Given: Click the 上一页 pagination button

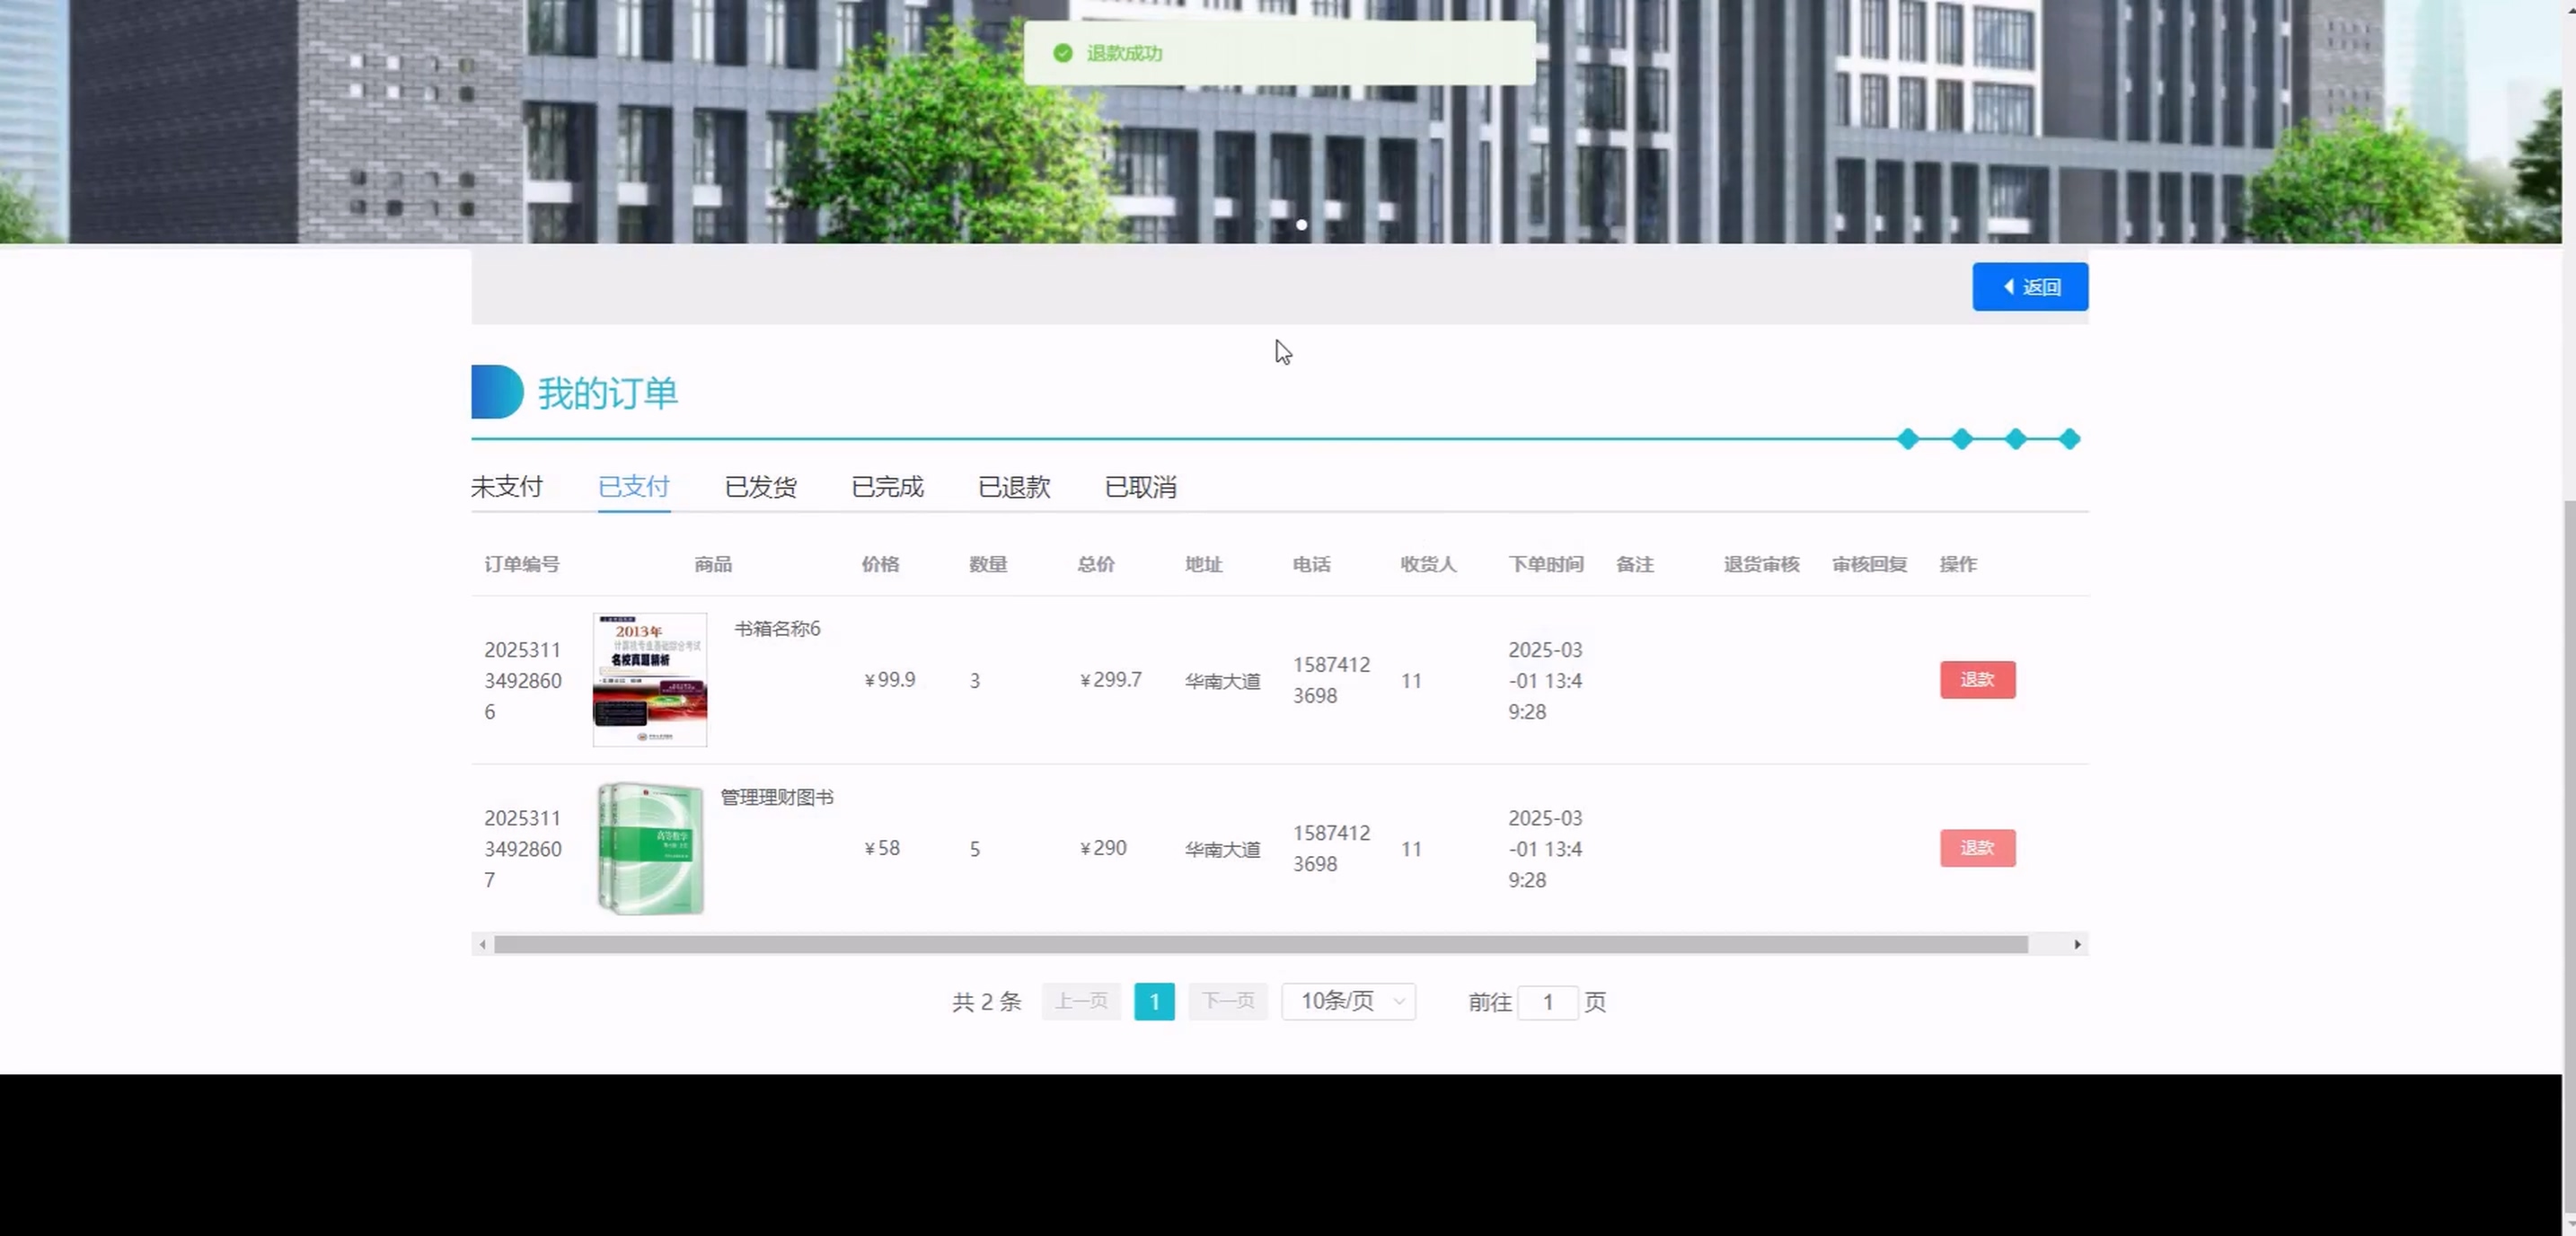Looking at the screenshot, I should coord(1081,1001).
